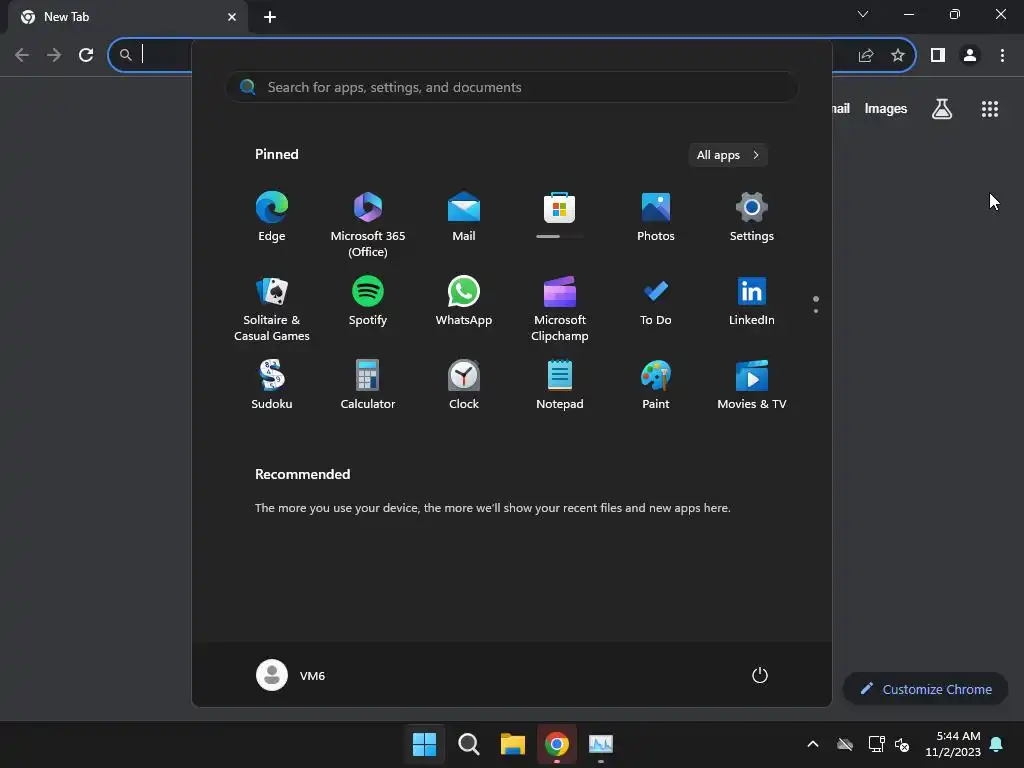Open the Edge pinned app
The image size is (1024, 768).
click(272, 217)
